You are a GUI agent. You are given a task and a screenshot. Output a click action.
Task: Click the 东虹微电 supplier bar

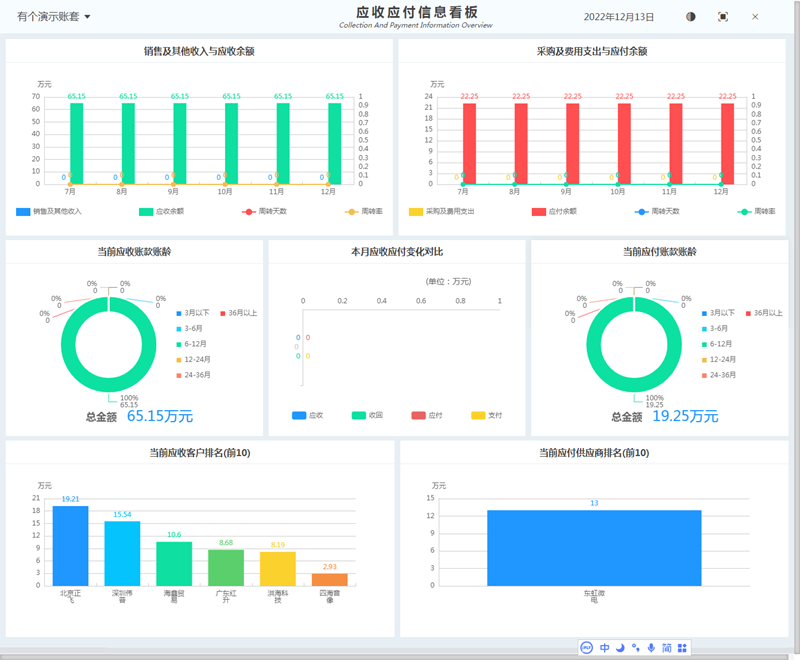click(x=594, y=547)
